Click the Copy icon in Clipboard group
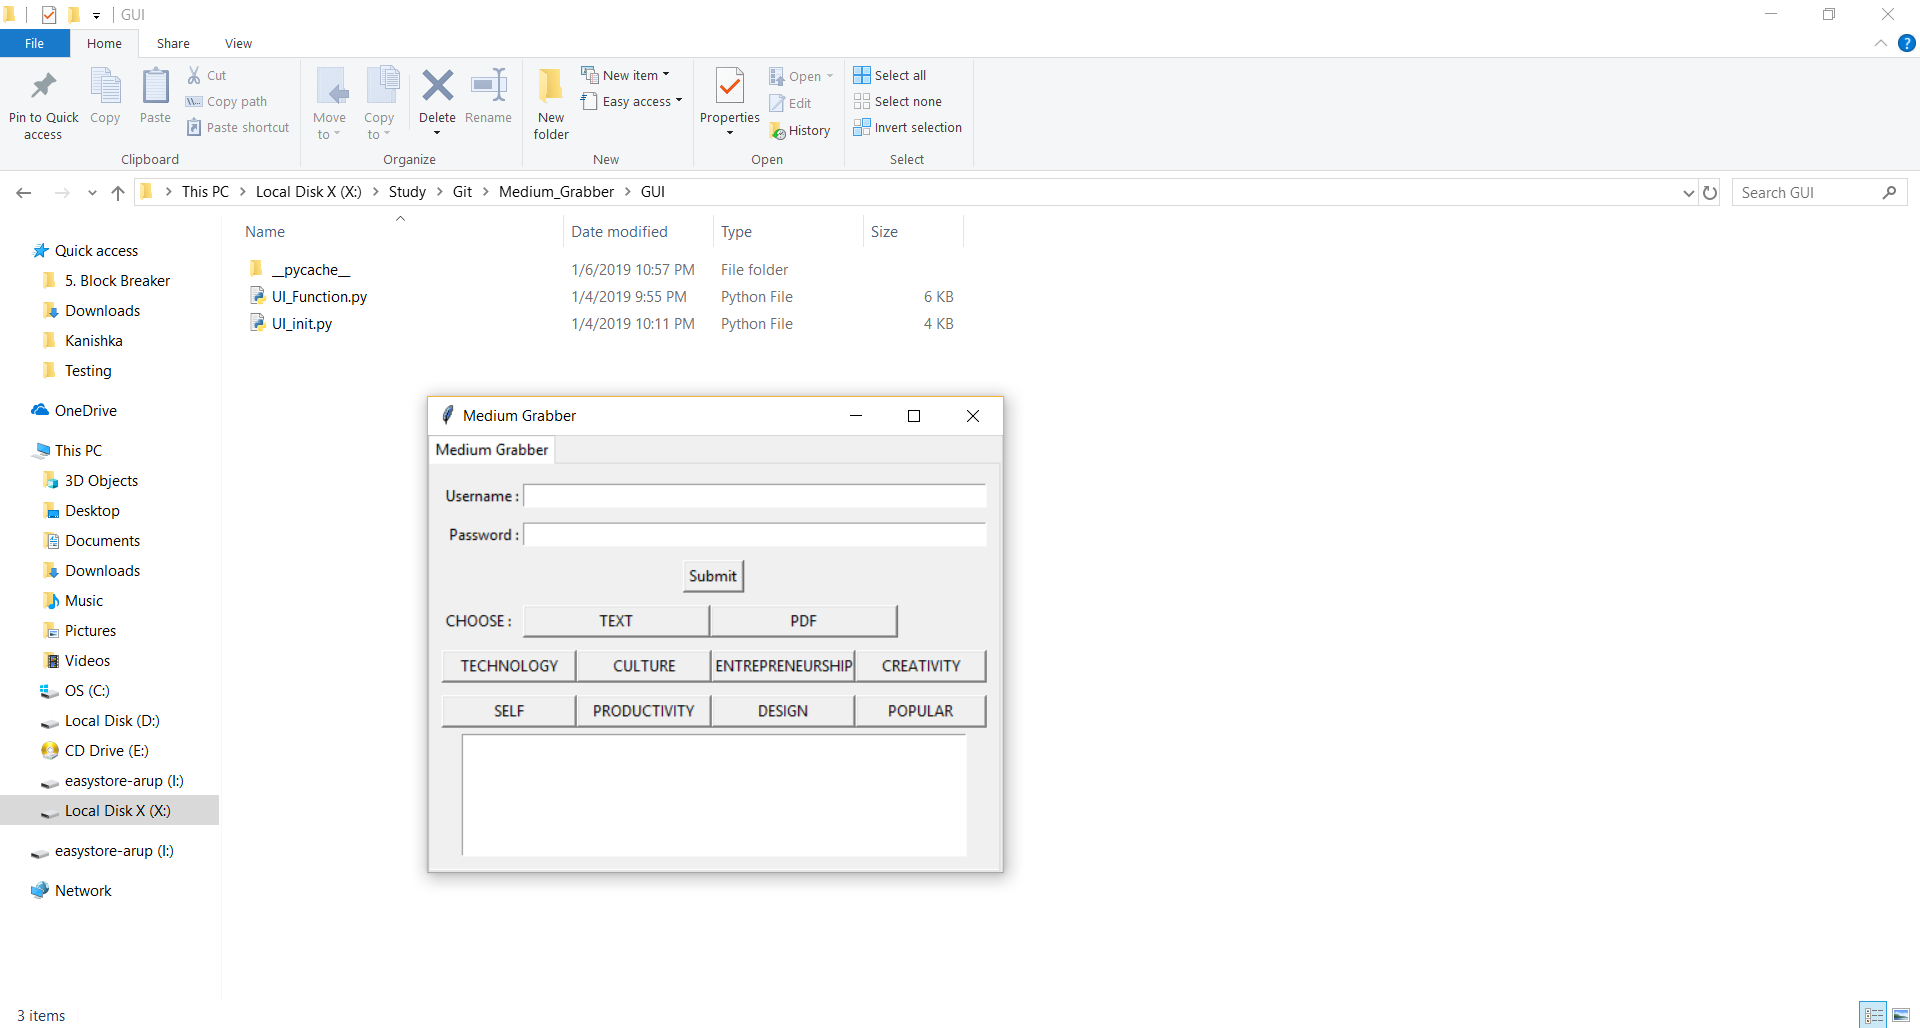 point(105,87)
